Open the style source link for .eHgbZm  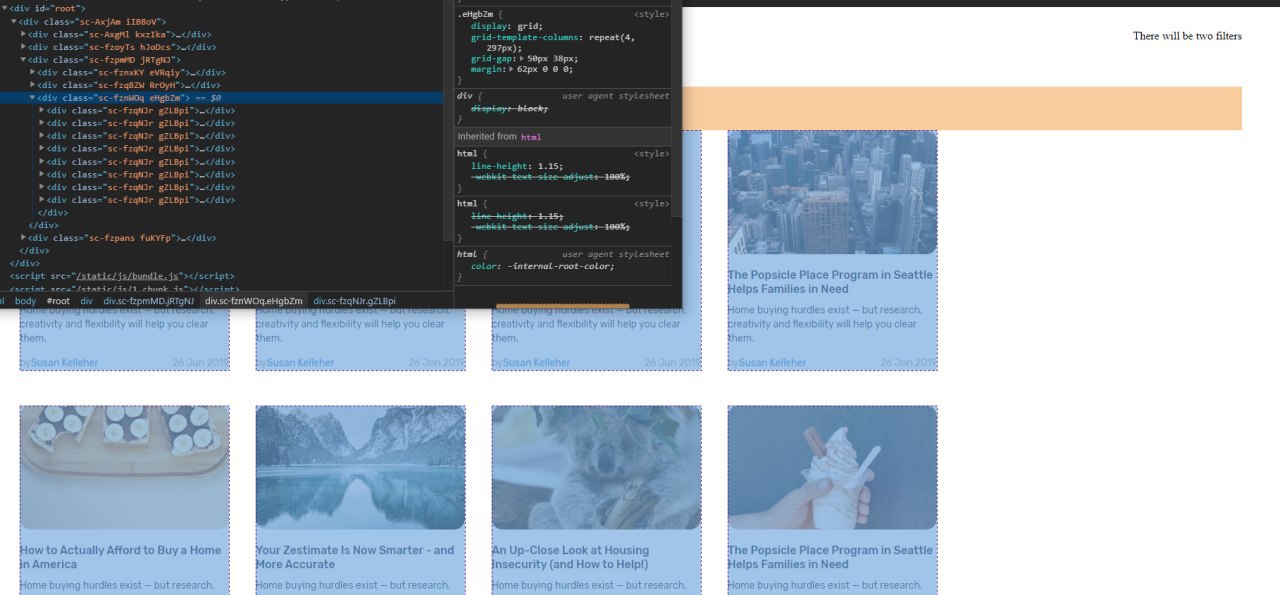652,15
